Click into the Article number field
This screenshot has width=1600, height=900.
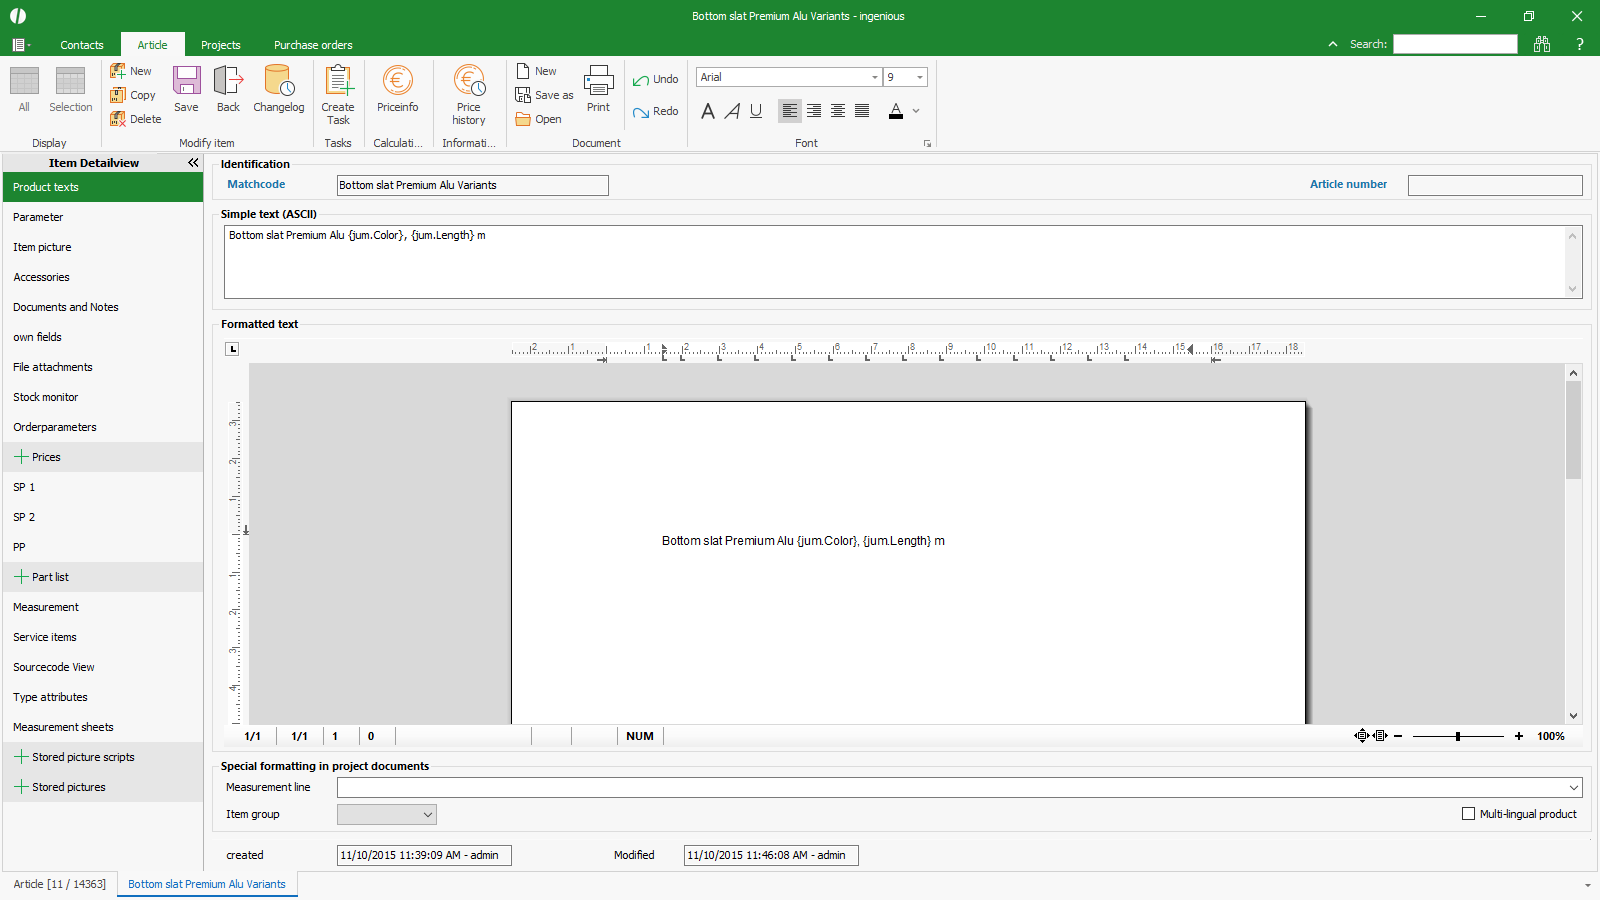(1494, 185)
